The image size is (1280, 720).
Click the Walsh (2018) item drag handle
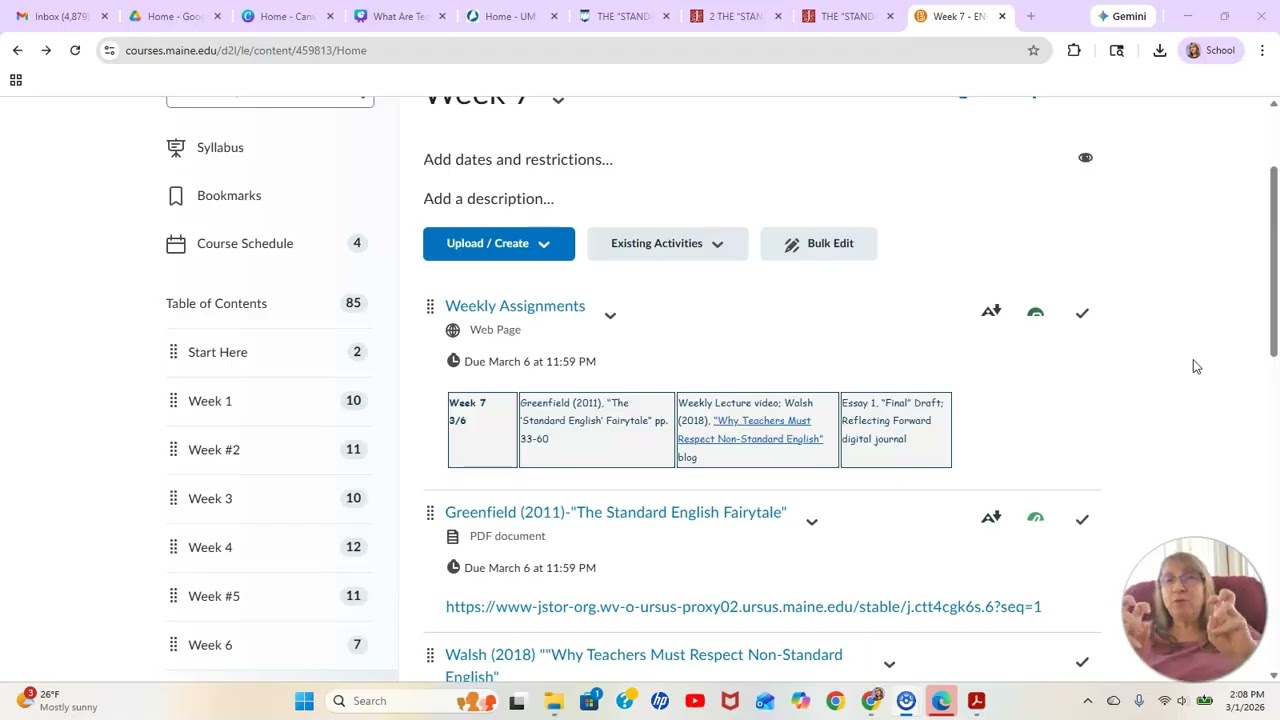[x=430, y=655]
